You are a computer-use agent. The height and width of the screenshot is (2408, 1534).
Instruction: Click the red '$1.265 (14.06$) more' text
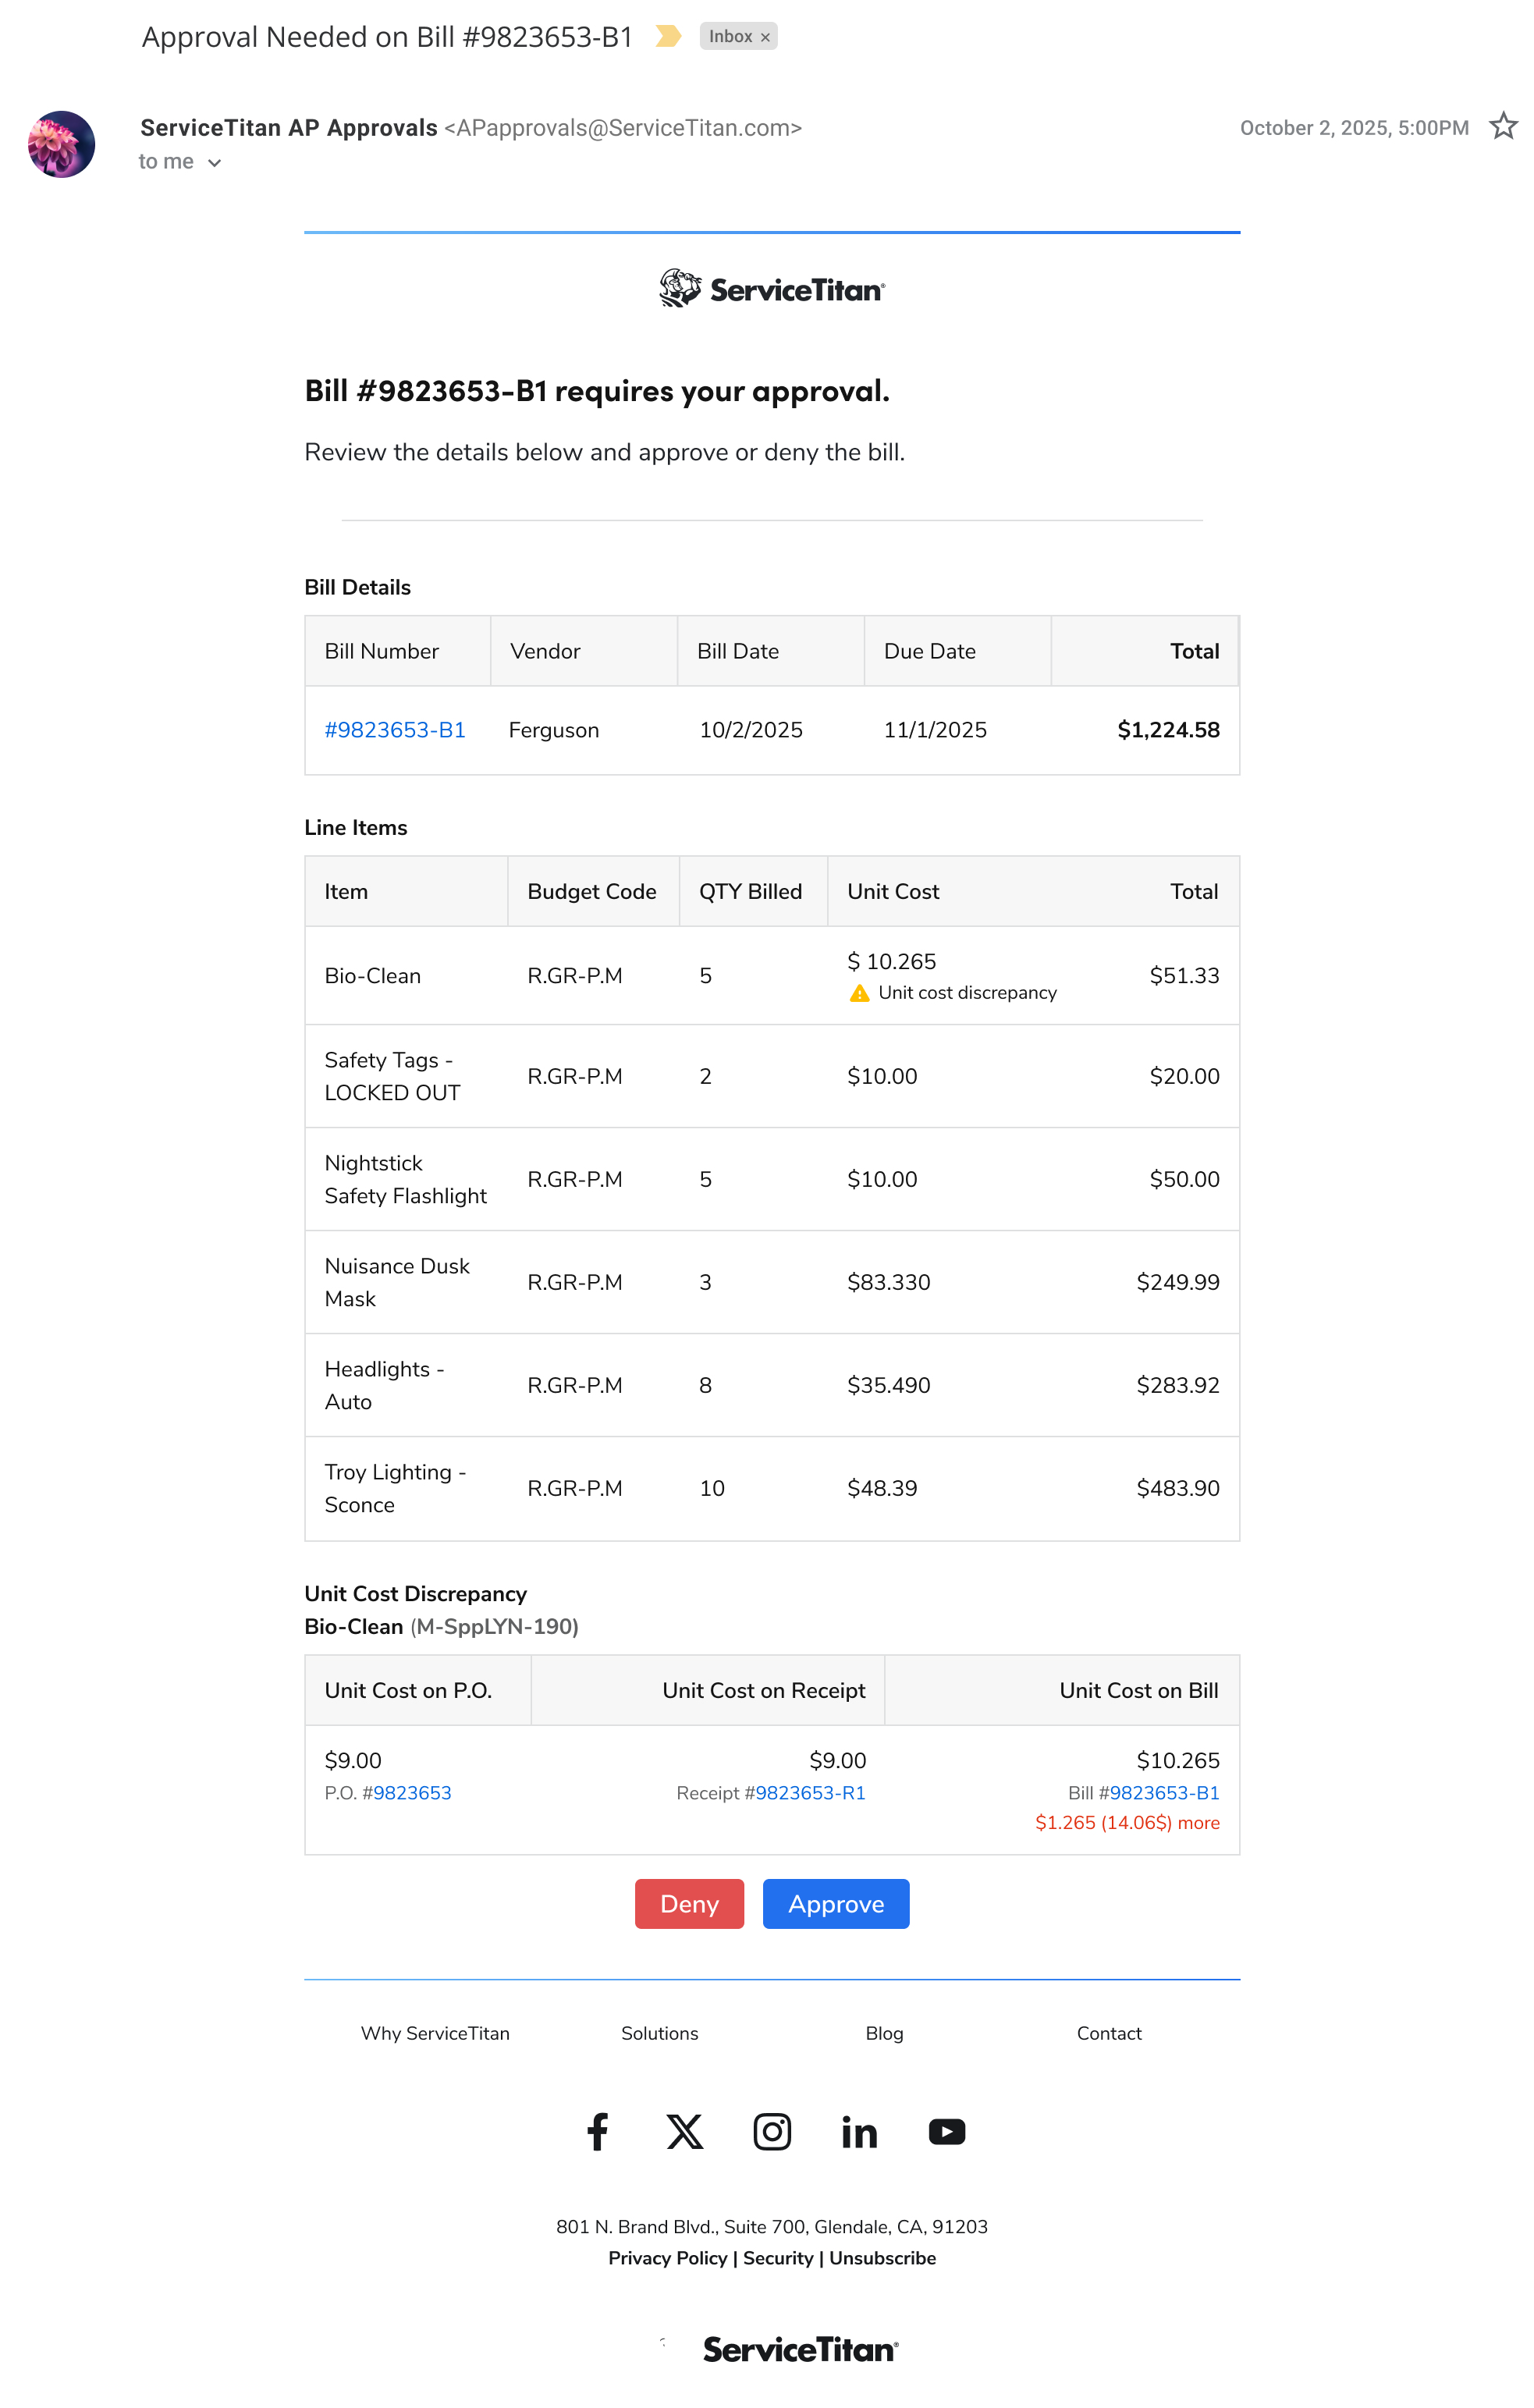[1127, 1823]
